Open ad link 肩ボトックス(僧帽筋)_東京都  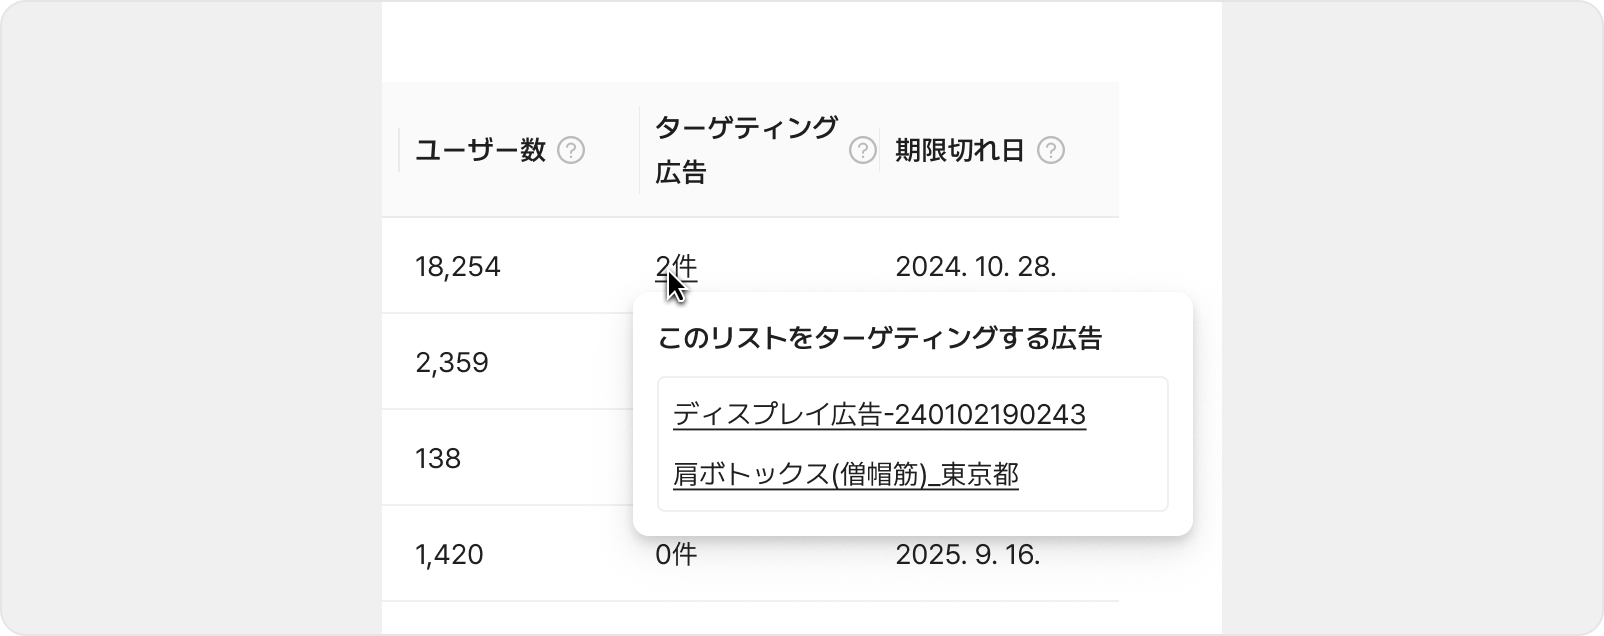click(846, 474)
